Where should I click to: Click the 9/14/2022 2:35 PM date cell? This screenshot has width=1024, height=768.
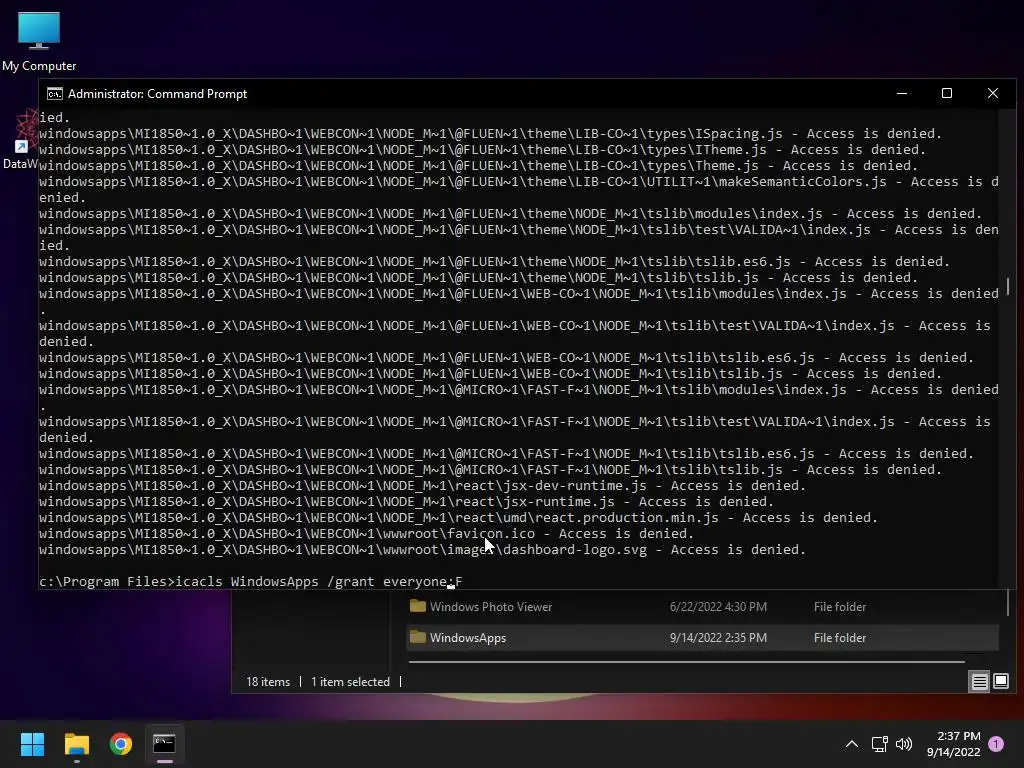[x=718, y=637]
